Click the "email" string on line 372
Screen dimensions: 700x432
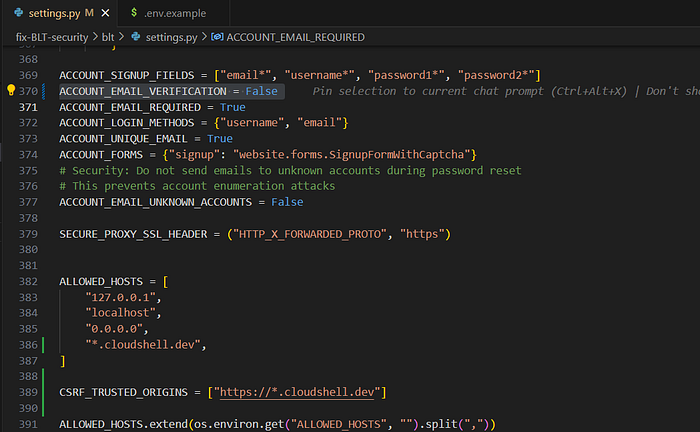(x=319, y=123)
